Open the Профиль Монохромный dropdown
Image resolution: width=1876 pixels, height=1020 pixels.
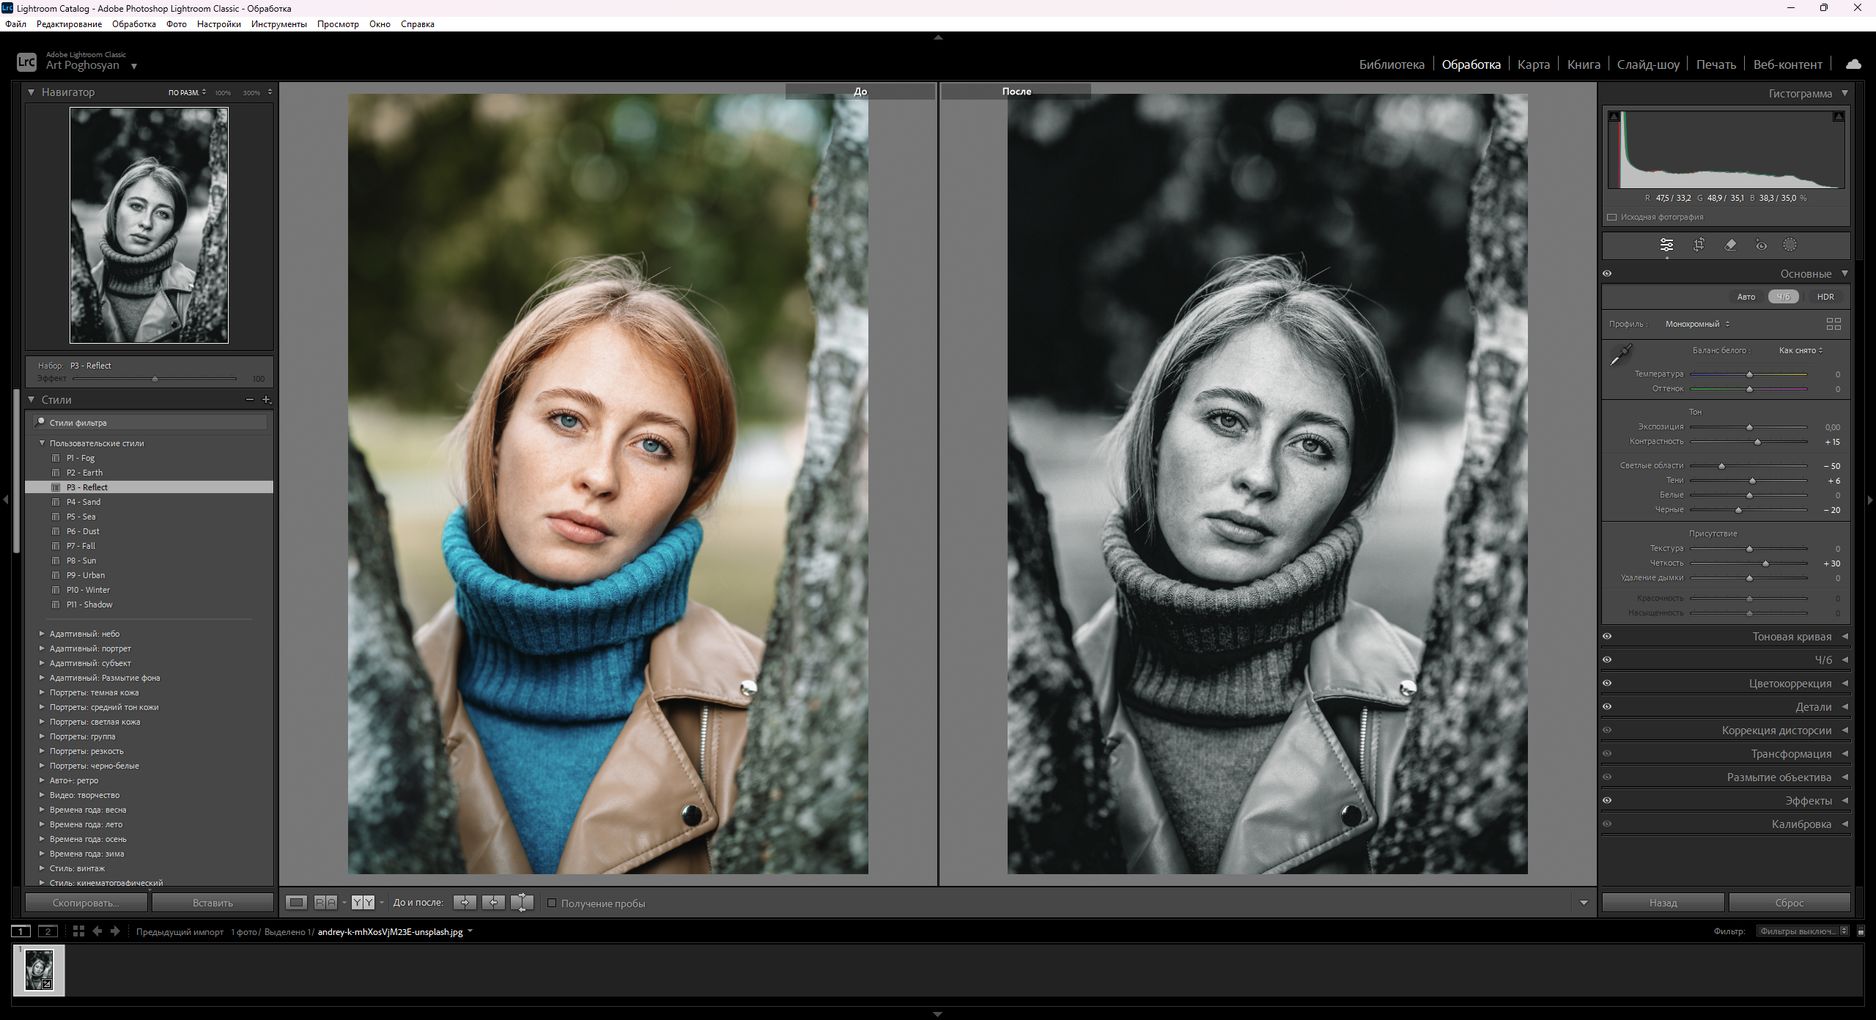1697,324
